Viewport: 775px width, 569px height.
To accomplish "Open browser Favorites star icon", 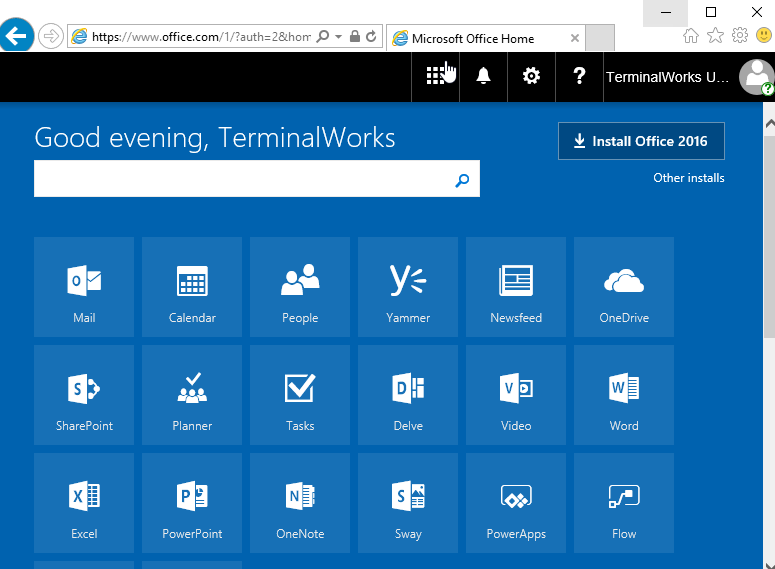I will pyautogui.click(x=715, y=36).
